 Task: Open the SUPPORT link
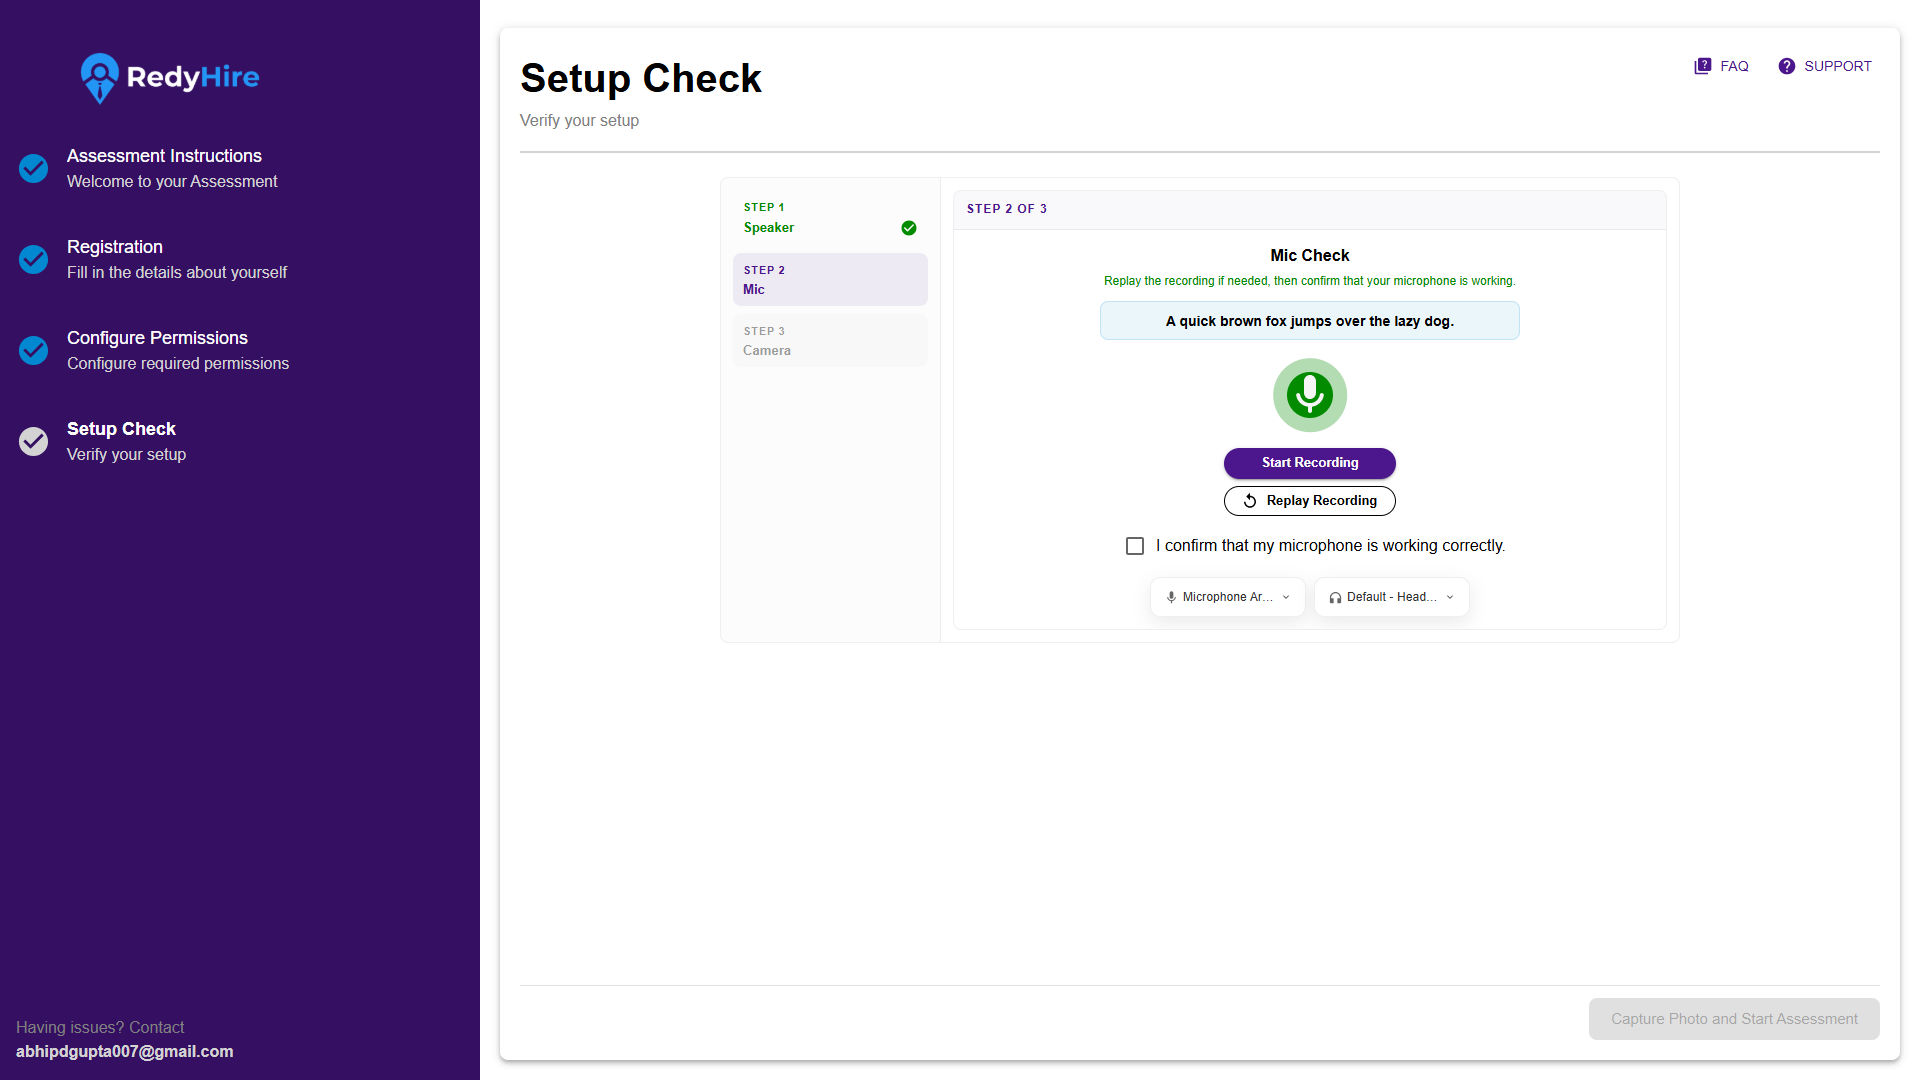1825,66
